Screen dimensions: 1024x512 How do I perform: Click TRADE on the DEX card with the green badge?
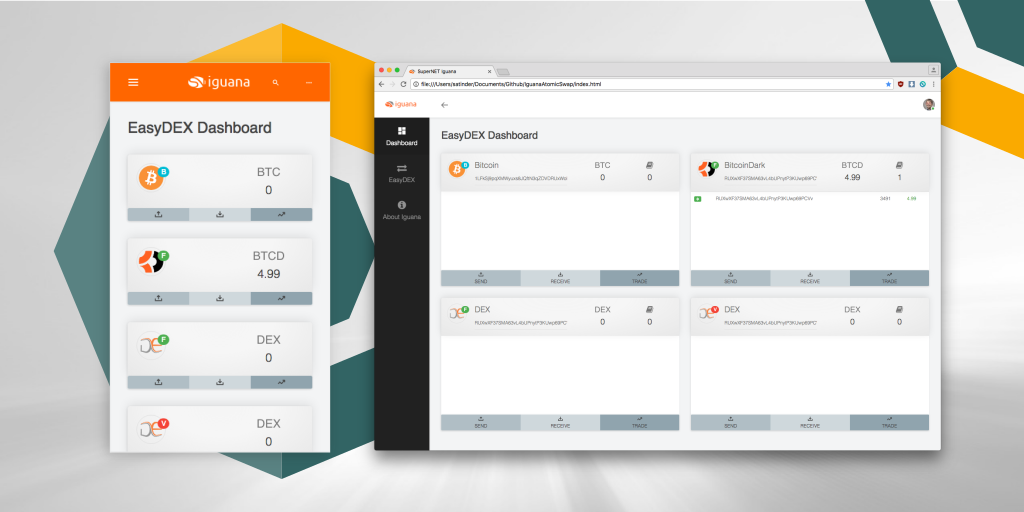tap(639, 423)
